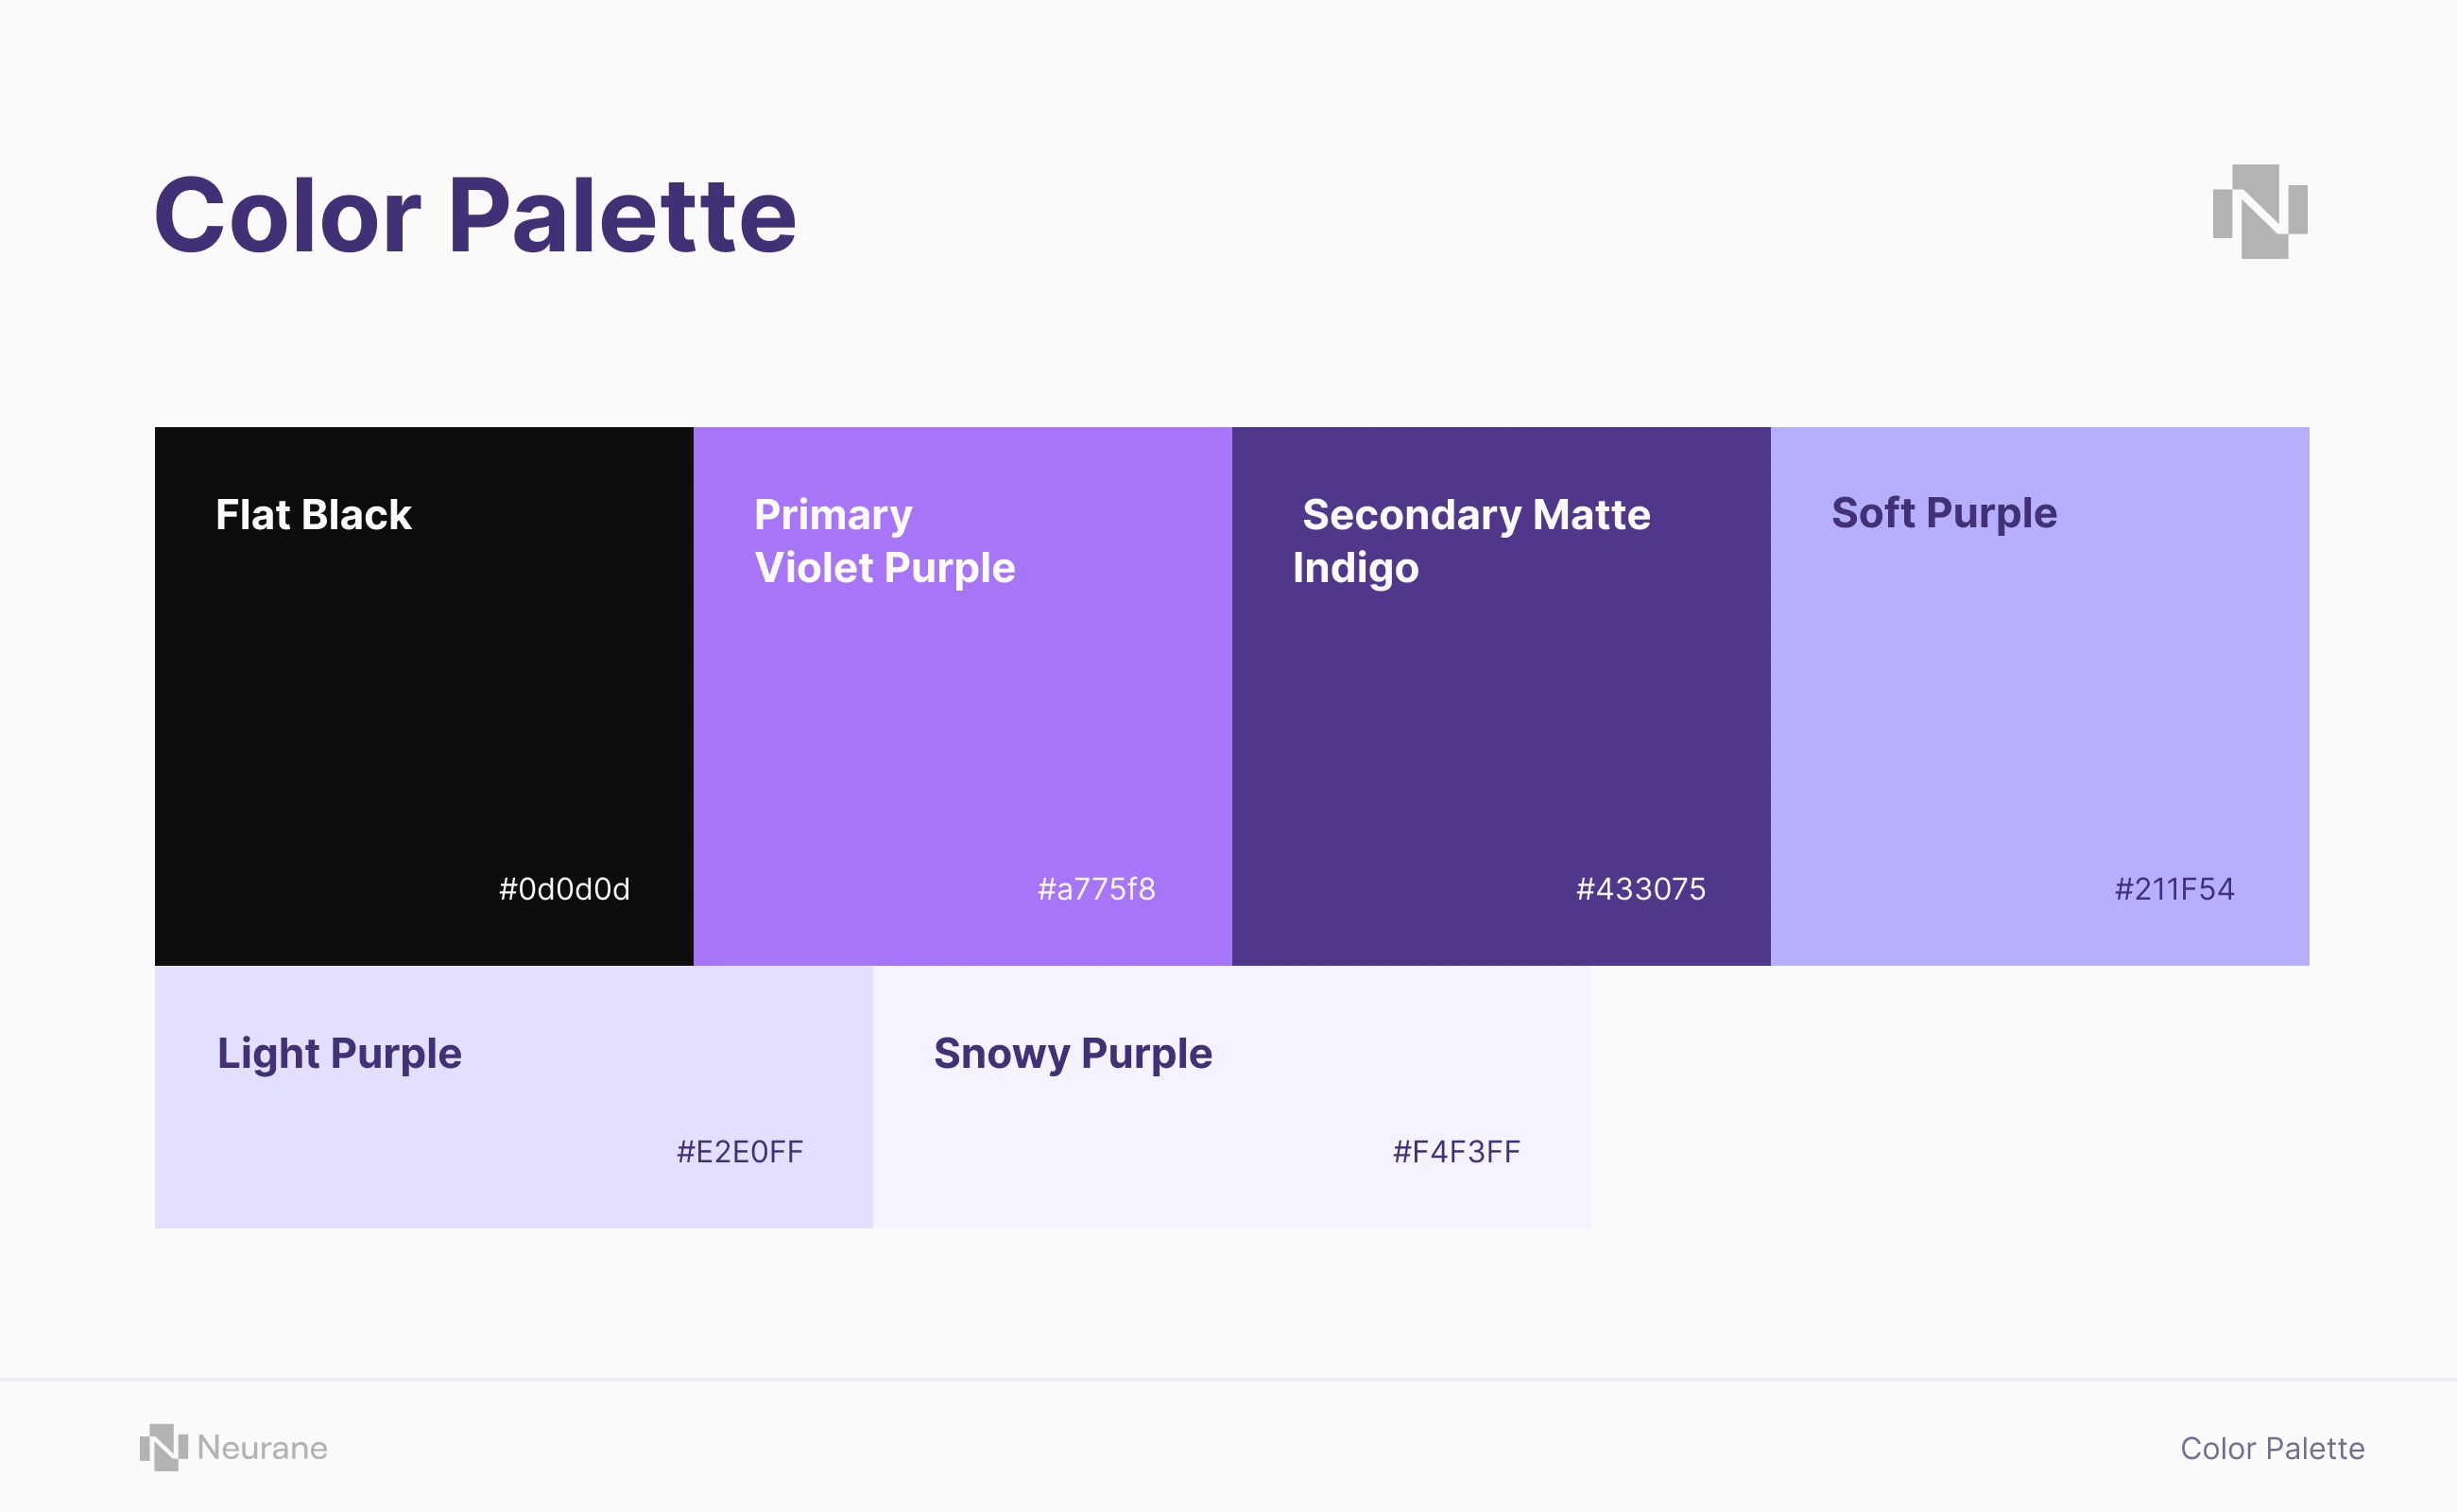Image resolution: width=2457 pixels, height=1512 pixels.
Task: Click the #433075 hex code
Action: [1641, 889]
